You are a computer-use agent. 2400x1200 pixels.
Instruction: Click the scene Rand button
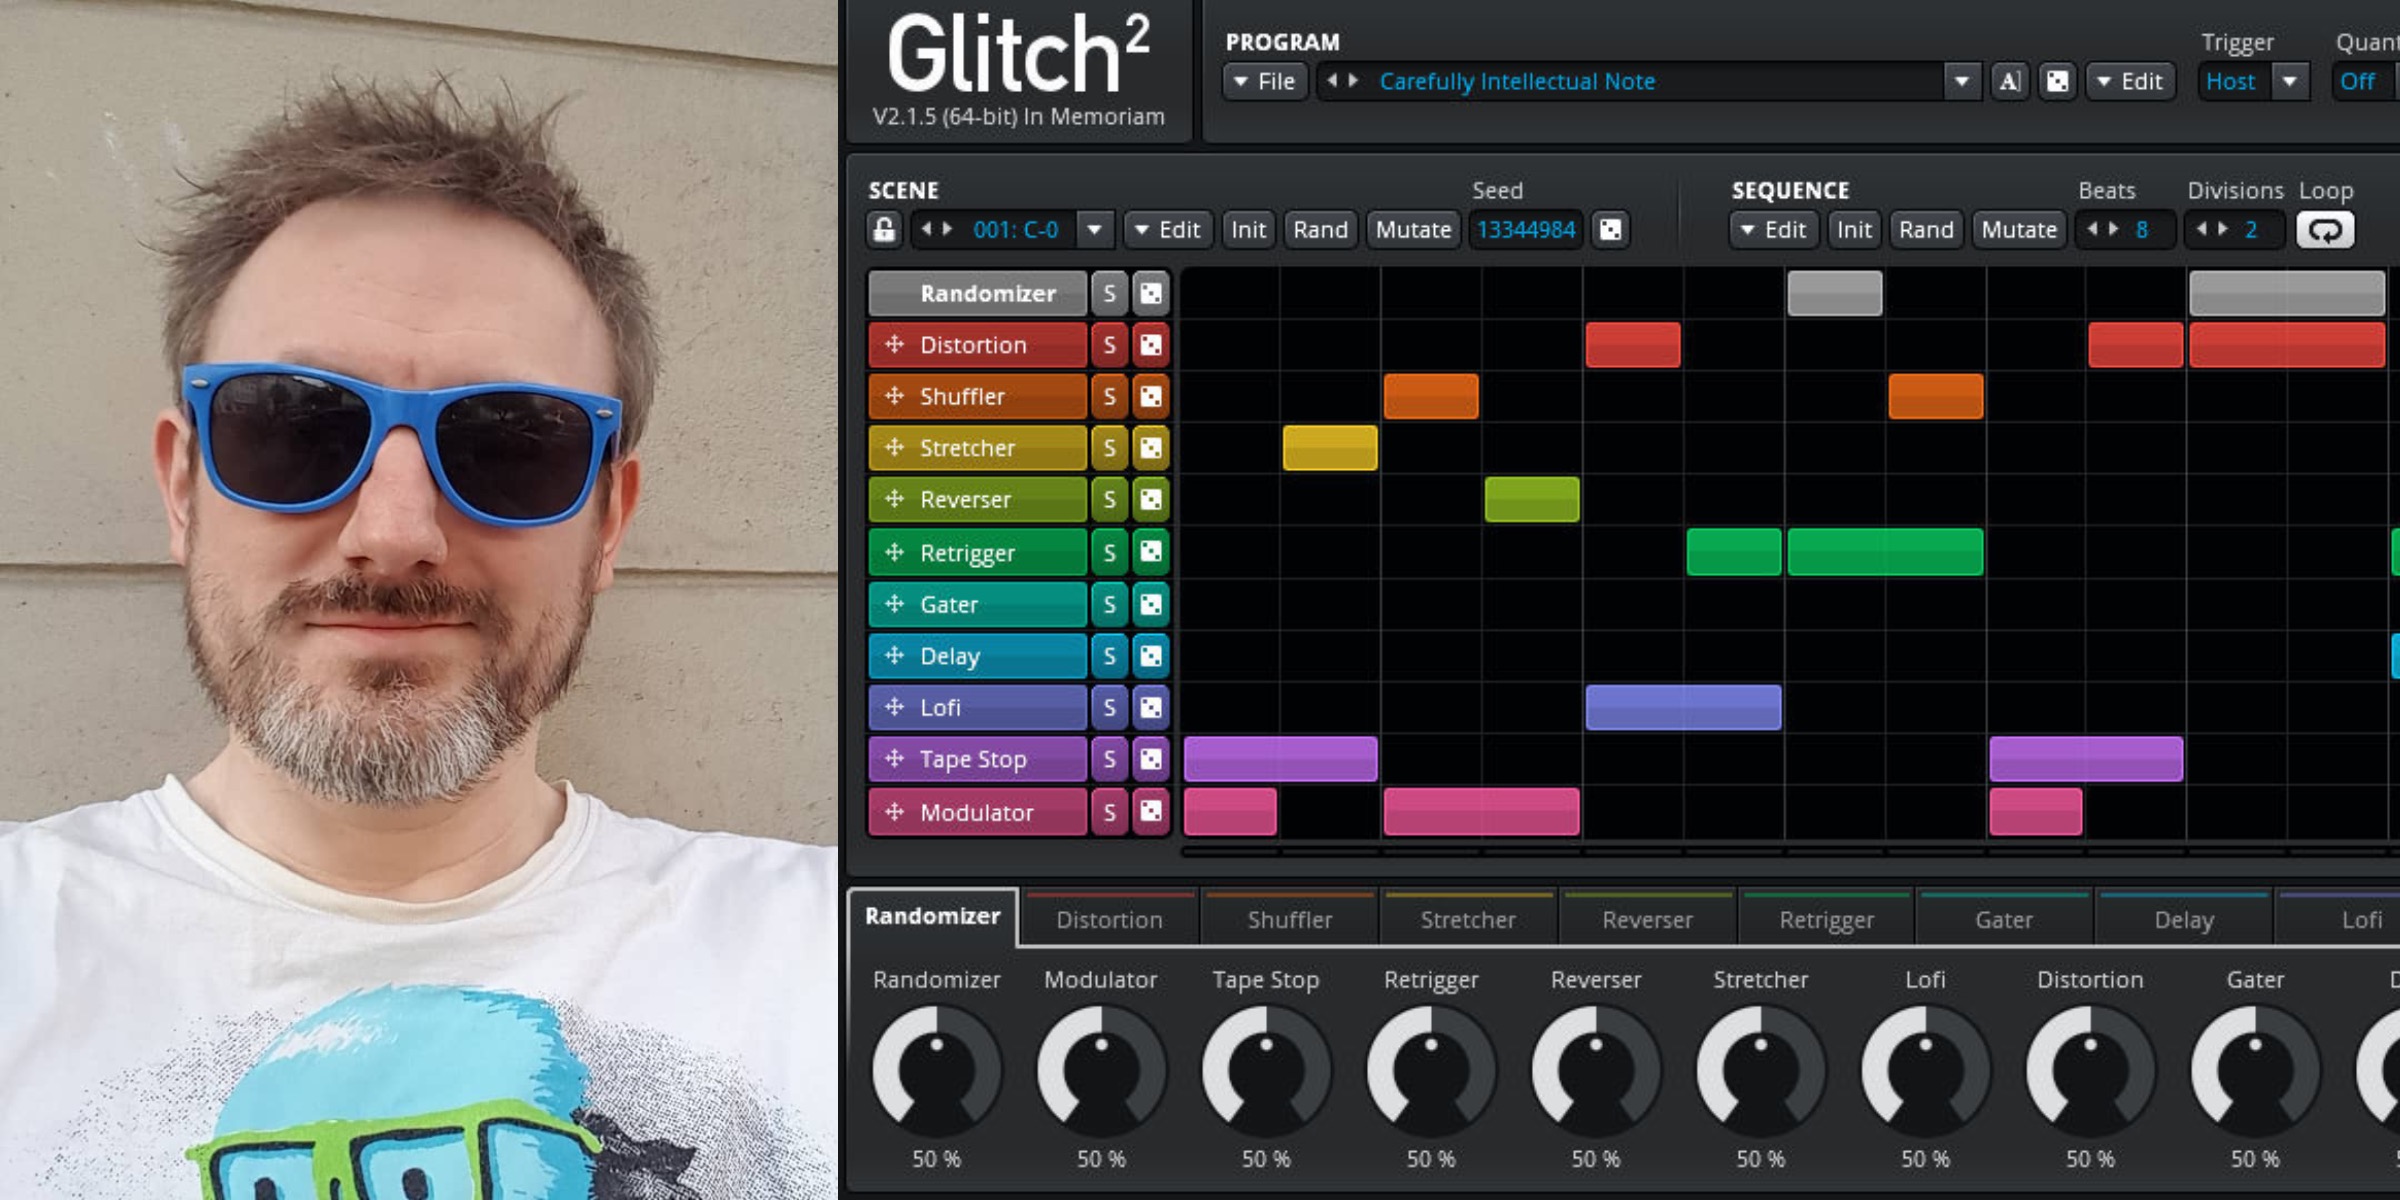click(x=1320, y=230)
